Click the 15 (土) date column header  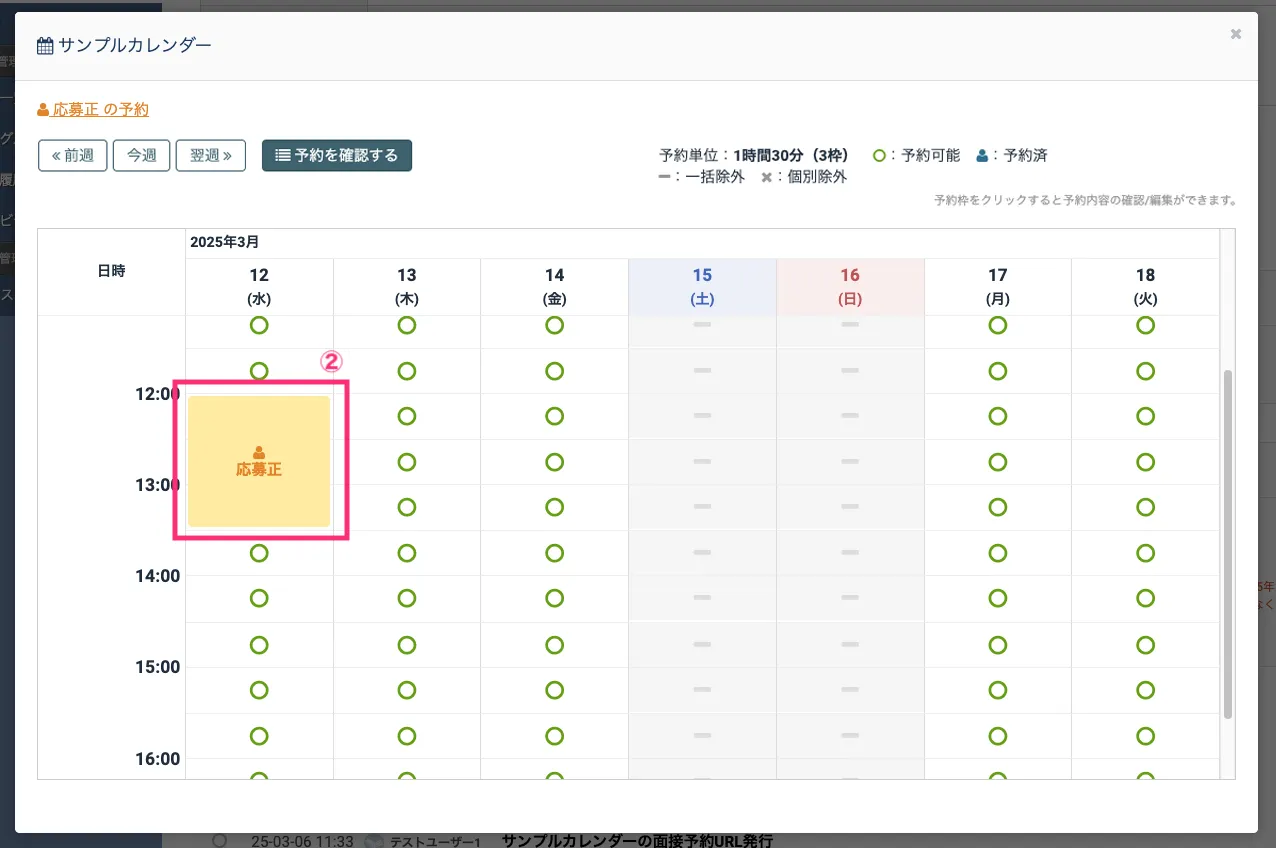click(x=702, y=286)
